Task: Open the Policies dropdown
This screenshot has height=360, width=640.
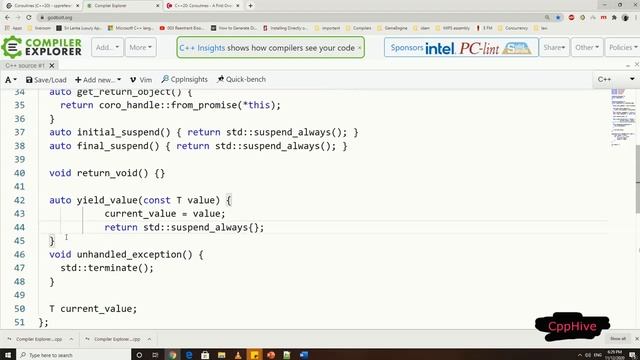Action: [x=622, y=47]
